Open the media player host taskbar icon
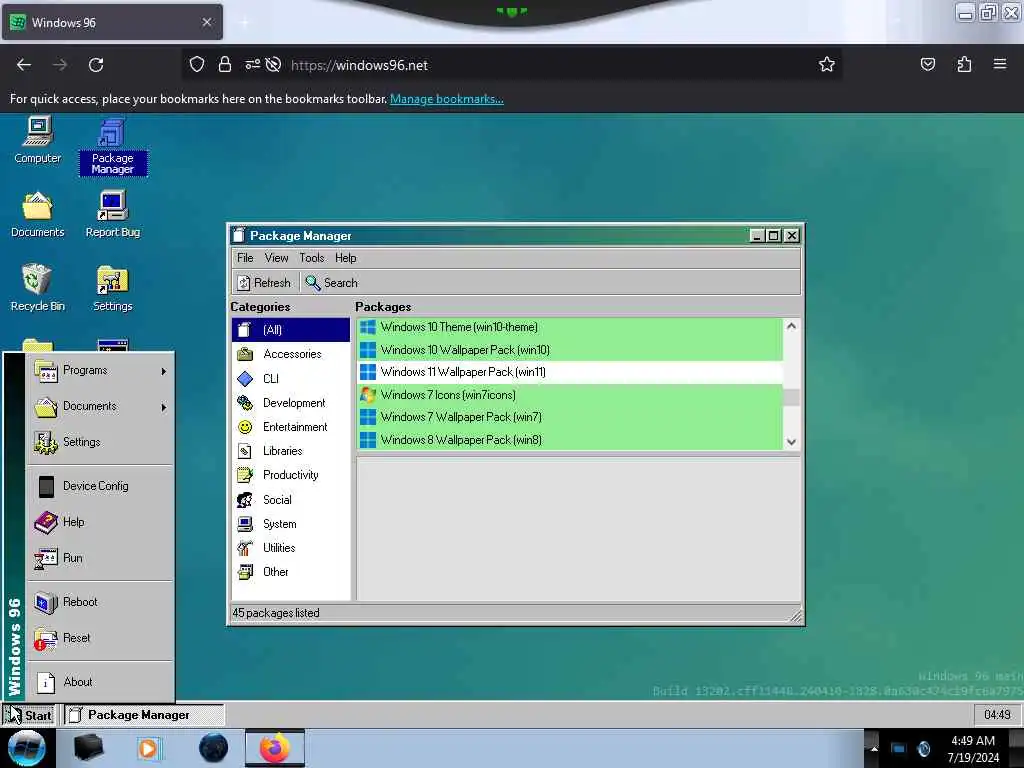Screen dimensions: 1024x768 pos(148,748)
